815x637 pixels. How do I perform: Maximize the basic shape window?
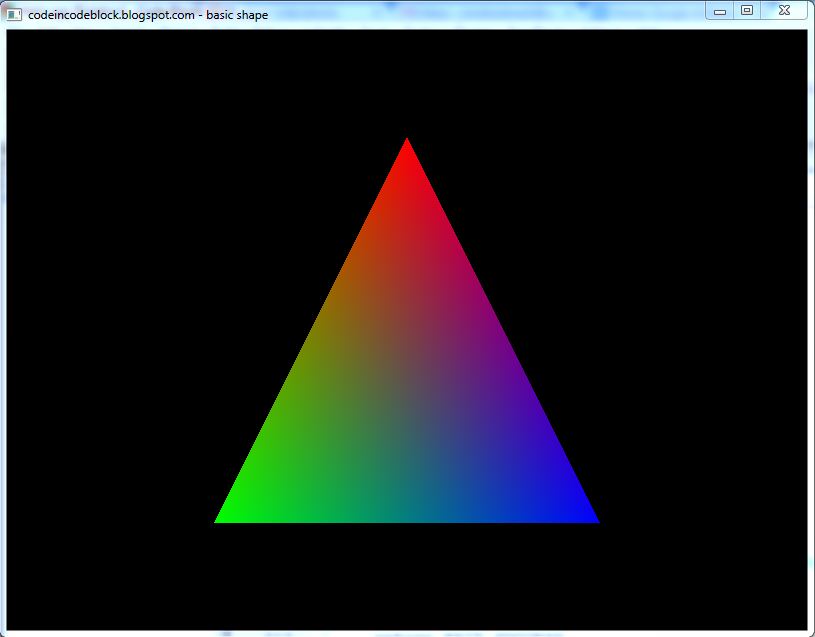click(x=747, y=10)
